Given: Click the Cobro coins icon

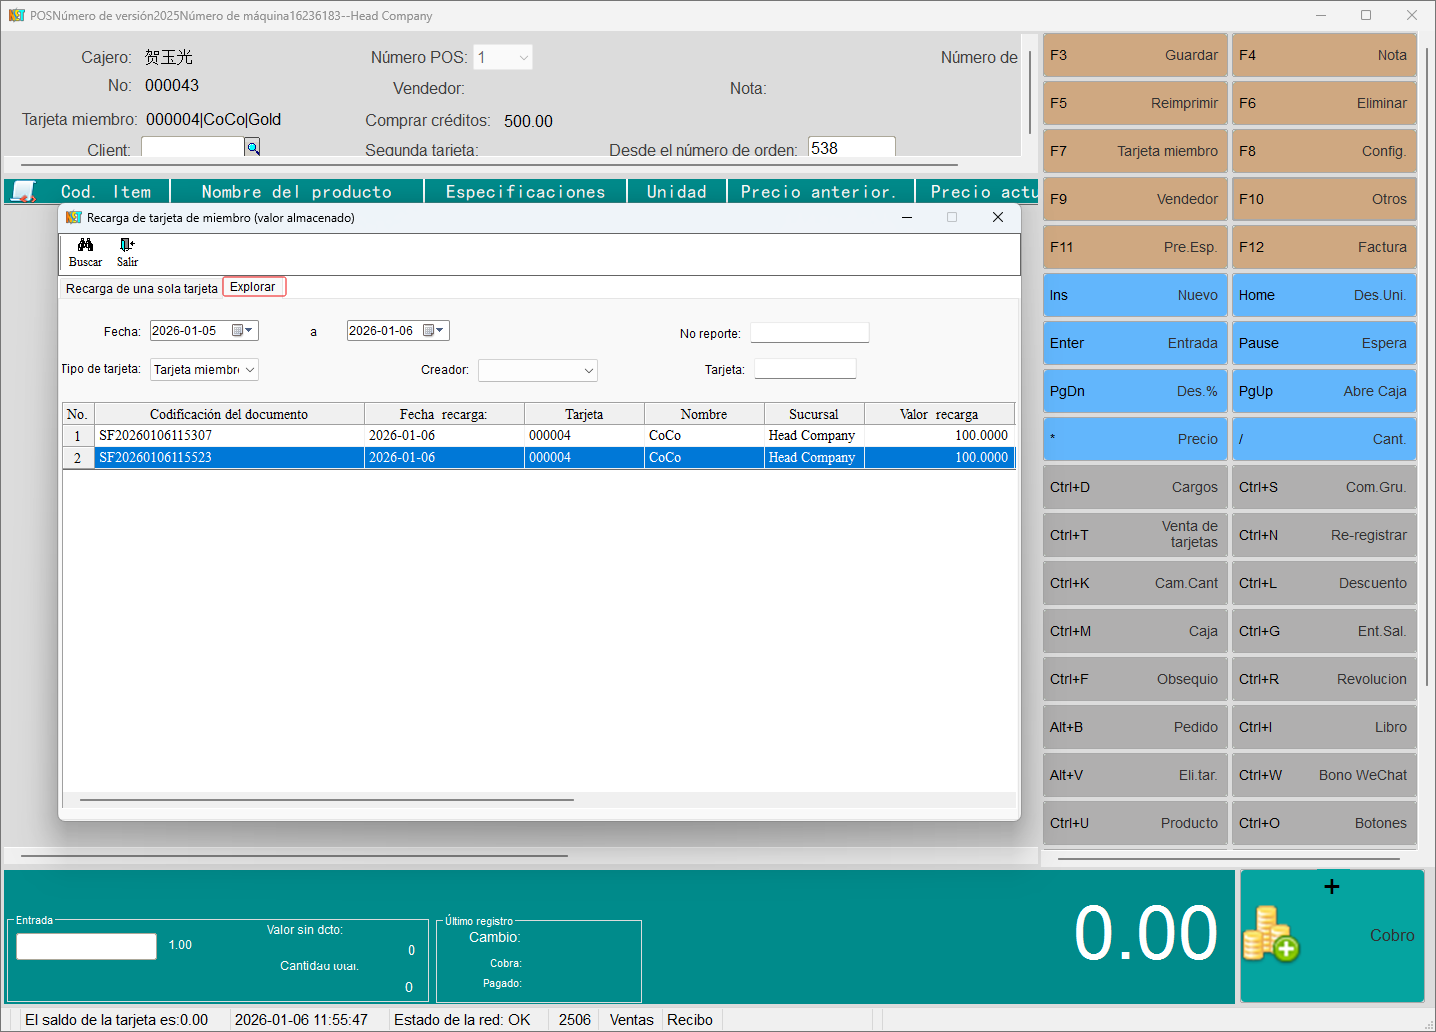Looking at the screenshot, I should click(x=1270, y=934).
